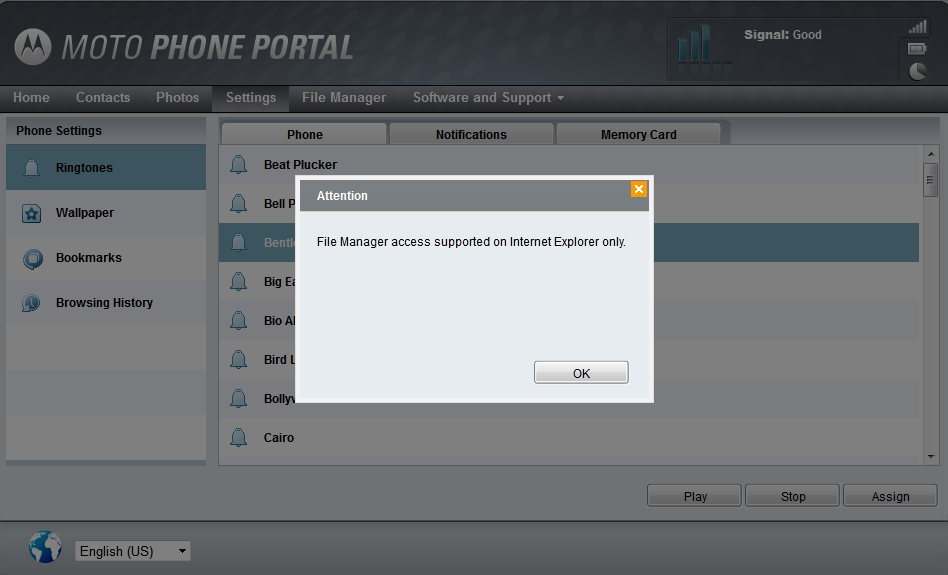The image size is (948, 575).
Task: Open the English (US) language dropdown
Action: pos(132,551)
